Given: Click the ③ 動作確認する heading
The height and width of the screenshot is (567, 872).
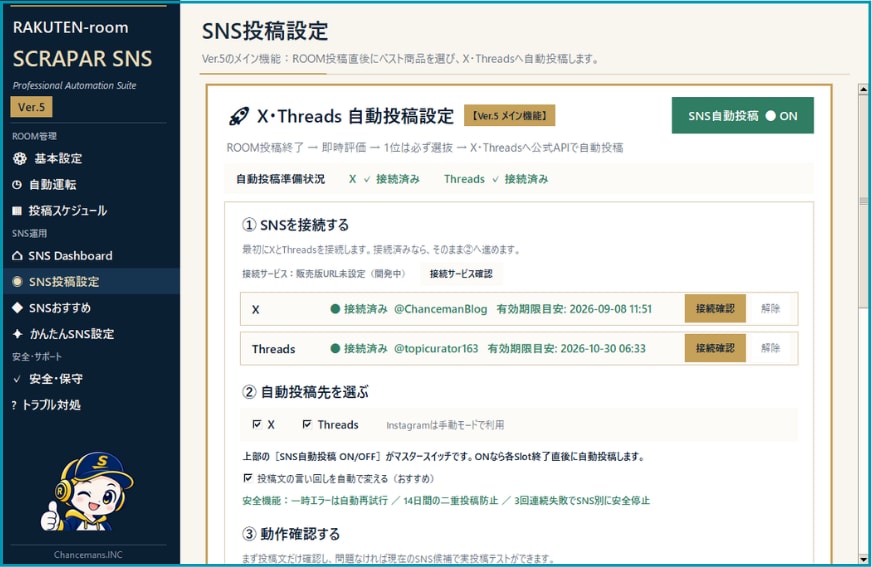Looking at the screenshot, I should pos(291,534).
